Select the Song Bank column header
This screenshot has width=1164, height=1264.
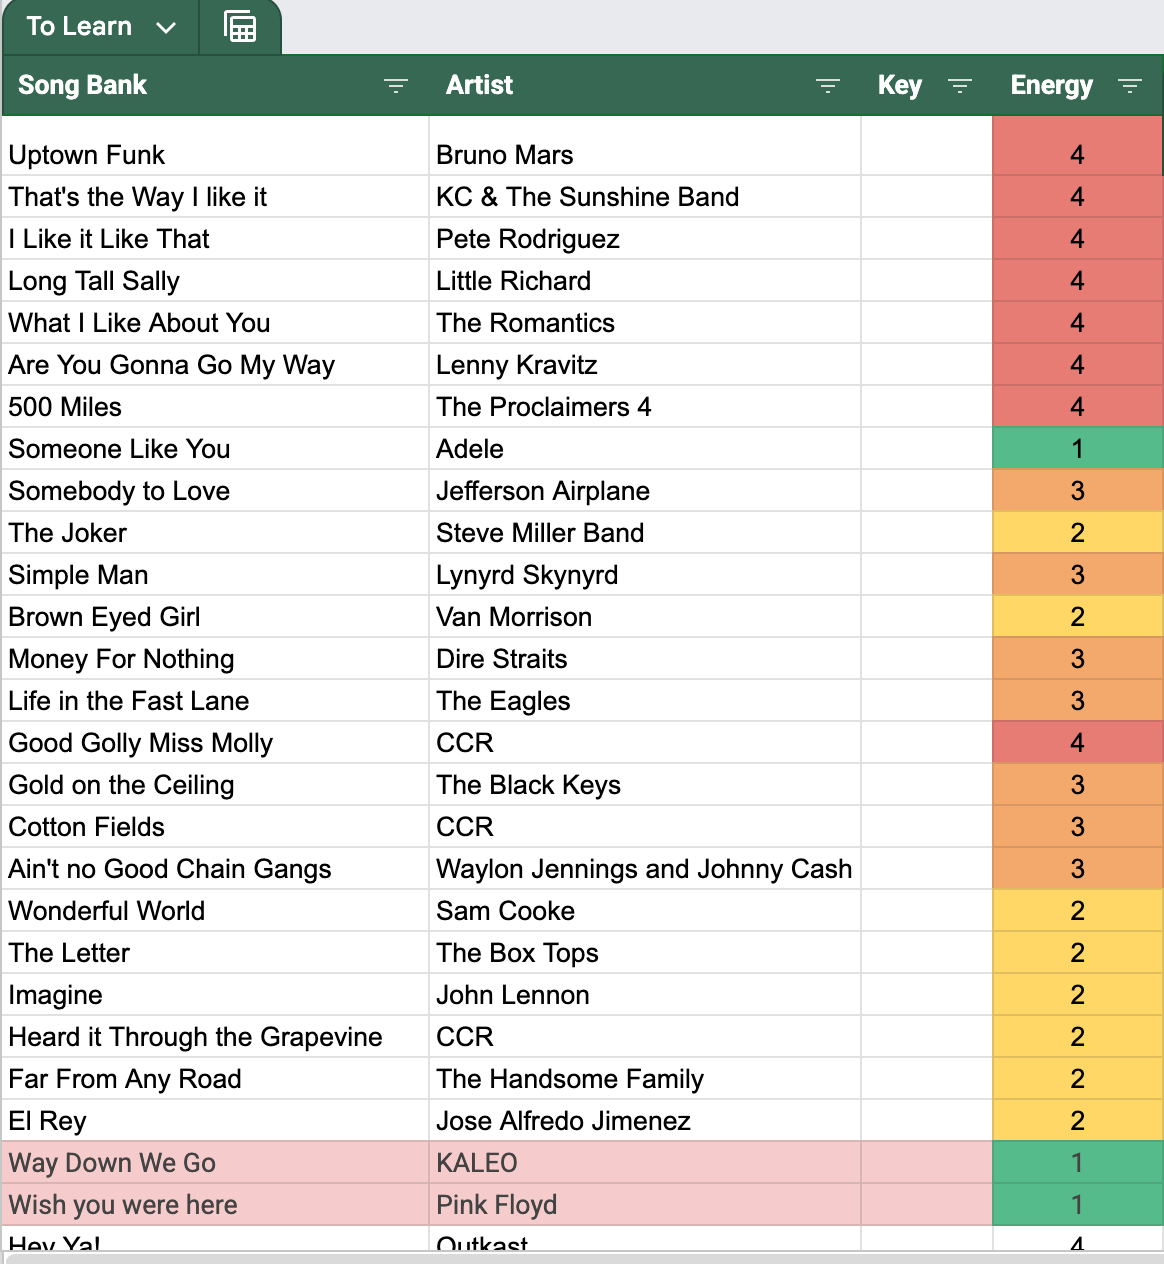pos(214,85)
